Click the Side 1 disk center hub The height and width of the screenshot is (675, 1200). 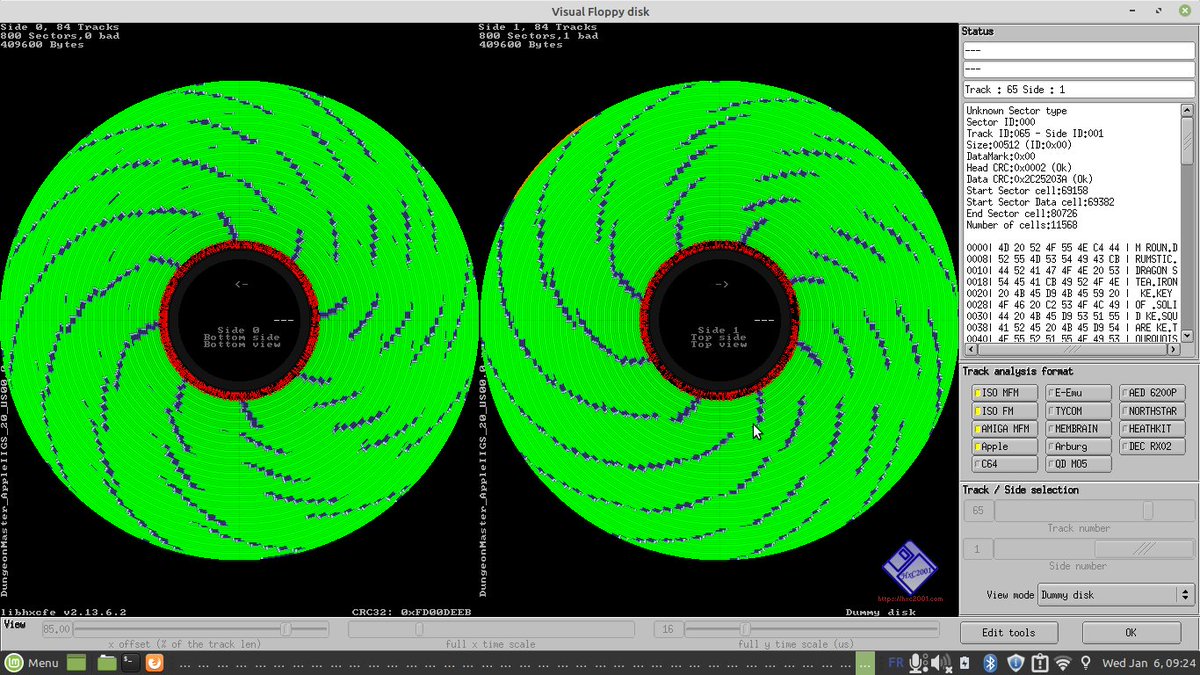coord(719,318)
